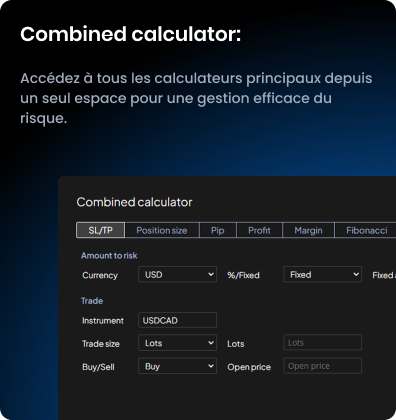396x420 pixels.
Task: Click the Combined calculator panel title
Action: [134, 202]
